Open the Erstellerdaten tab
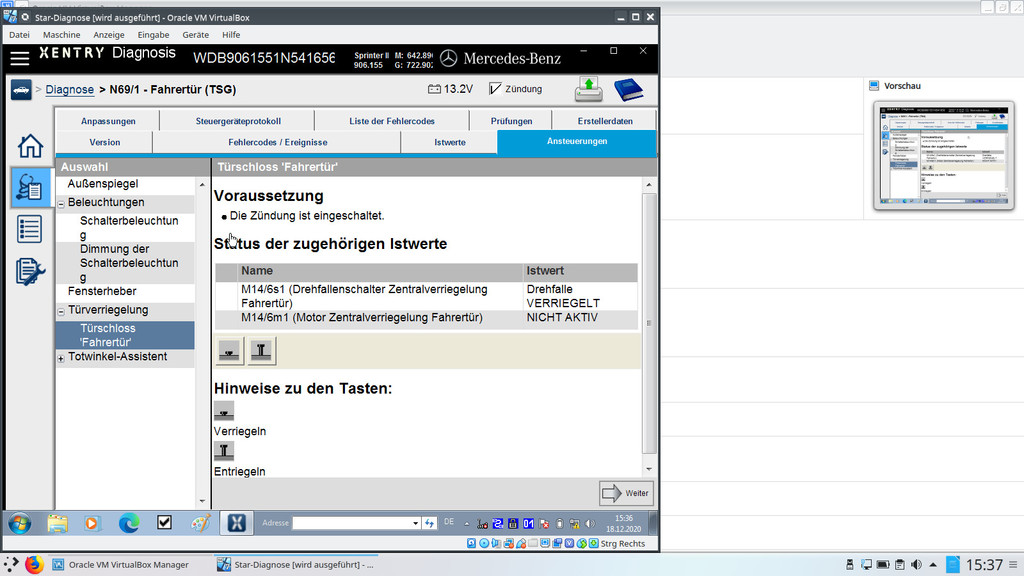 pos(605,121)
